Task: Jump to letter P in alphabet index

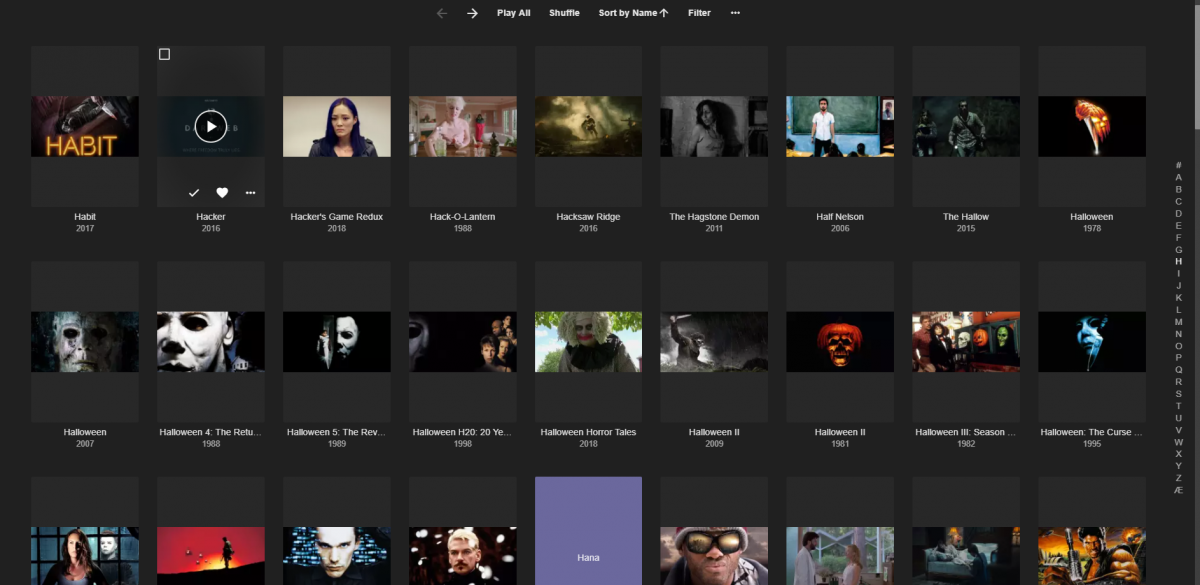Action: point(1178,358)
